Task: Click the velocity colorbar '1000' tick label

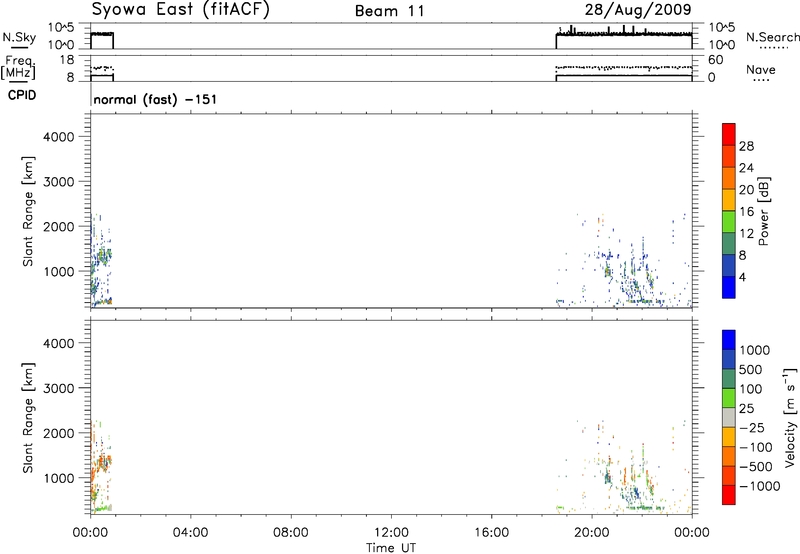Action: (754, 350)
